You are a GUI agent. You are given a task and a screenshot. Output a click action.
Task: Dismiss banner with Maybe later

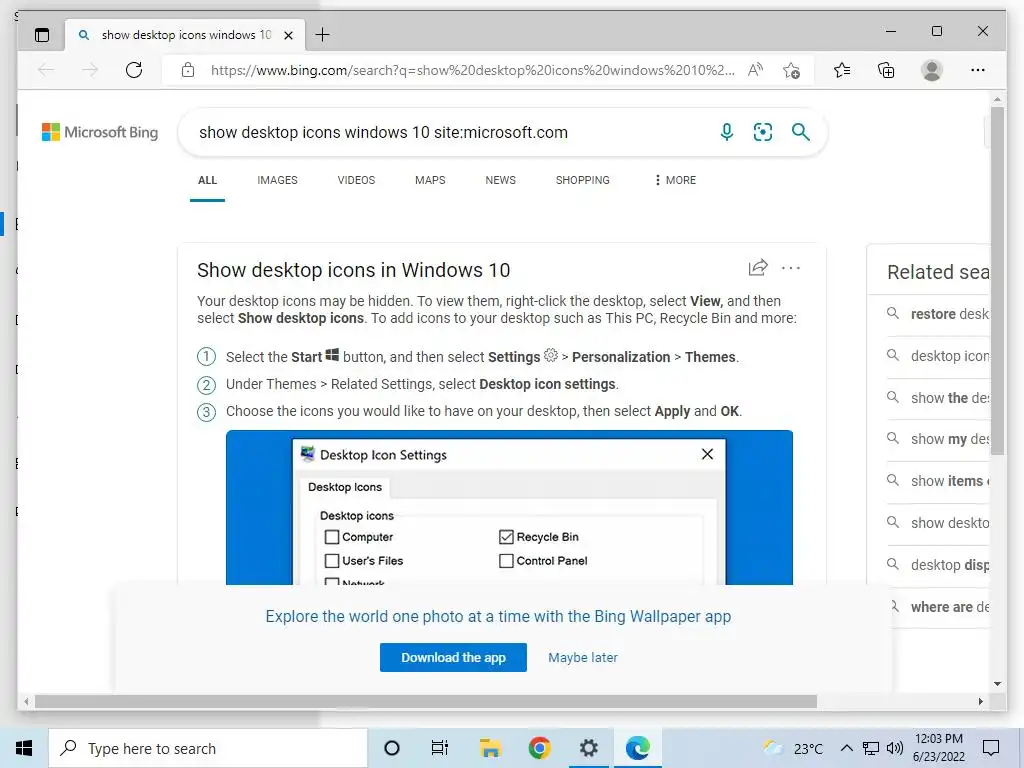point(583,658)
